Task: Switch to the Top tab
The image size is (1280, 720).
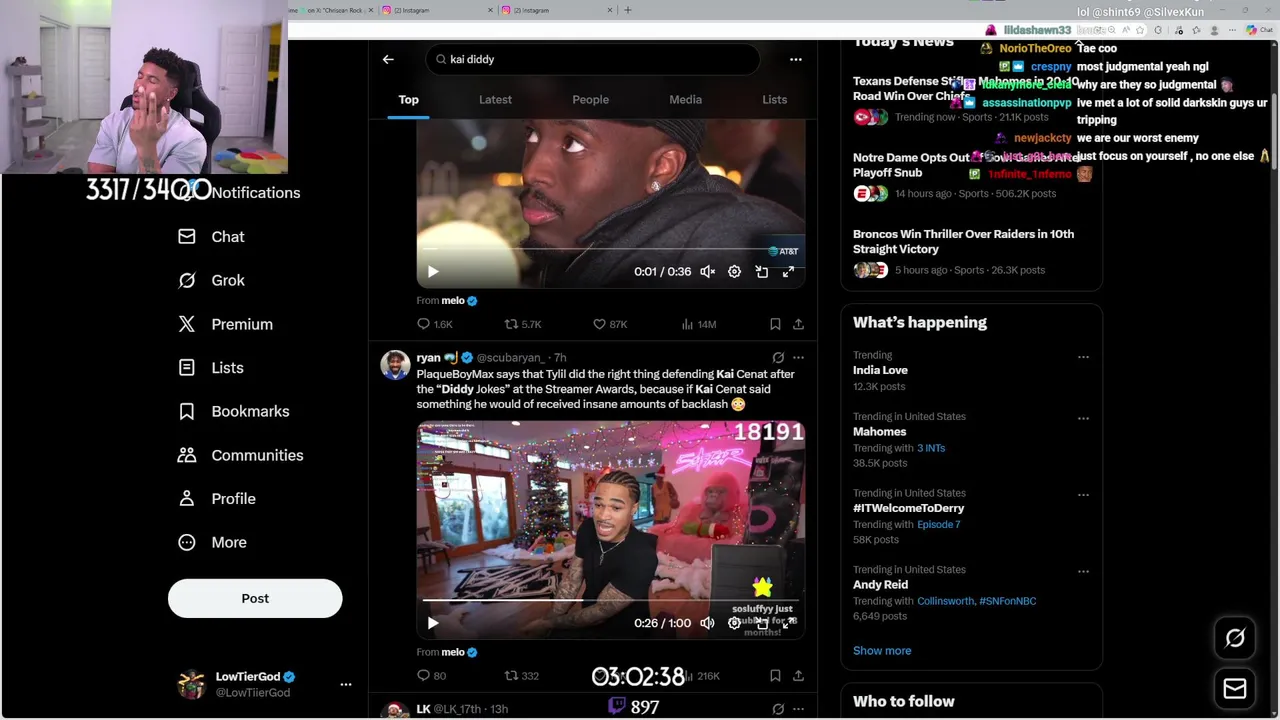Action: point(408,100)
